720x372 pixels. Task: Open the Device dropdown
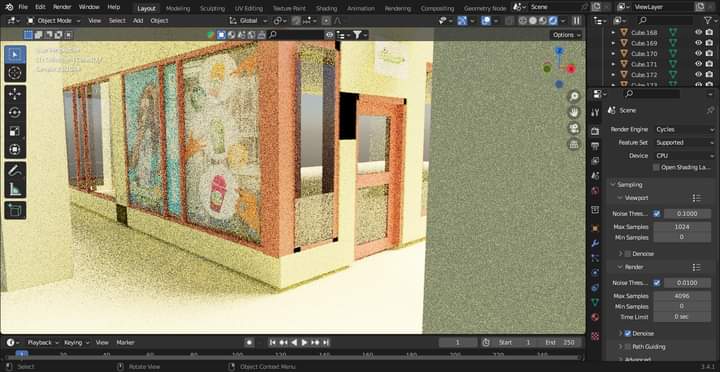tap(684, 156)
